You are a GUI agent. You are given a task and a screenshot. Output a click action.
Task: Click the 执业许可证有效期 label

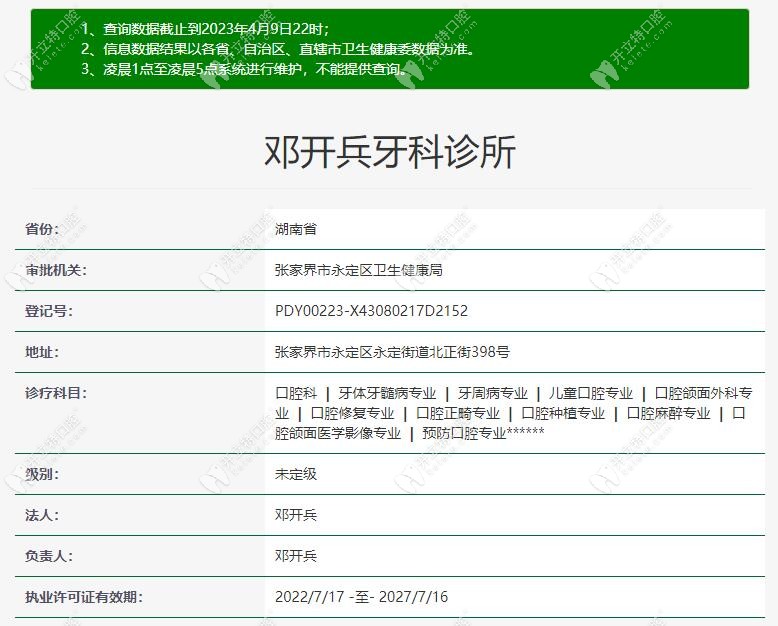[83, 597]
